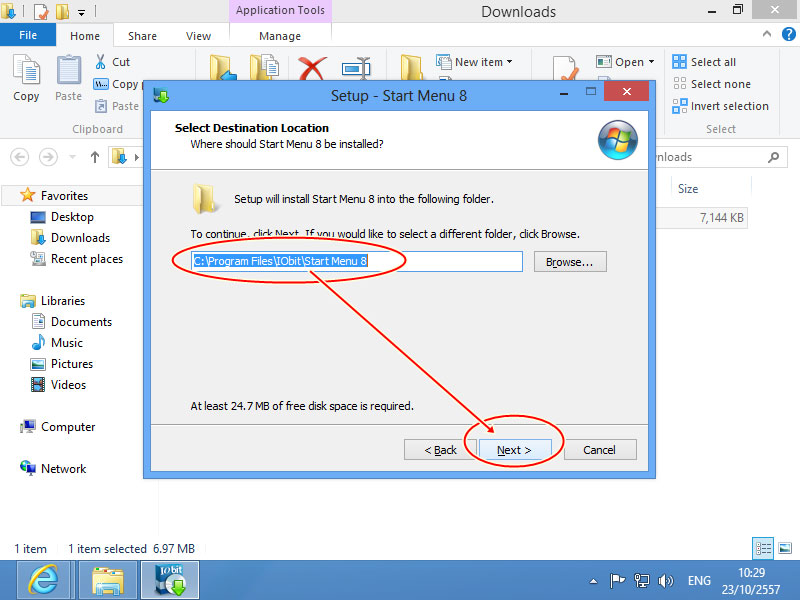Select Pictures in the navigation pane
The image size is (800, 600).
point(71,363)
